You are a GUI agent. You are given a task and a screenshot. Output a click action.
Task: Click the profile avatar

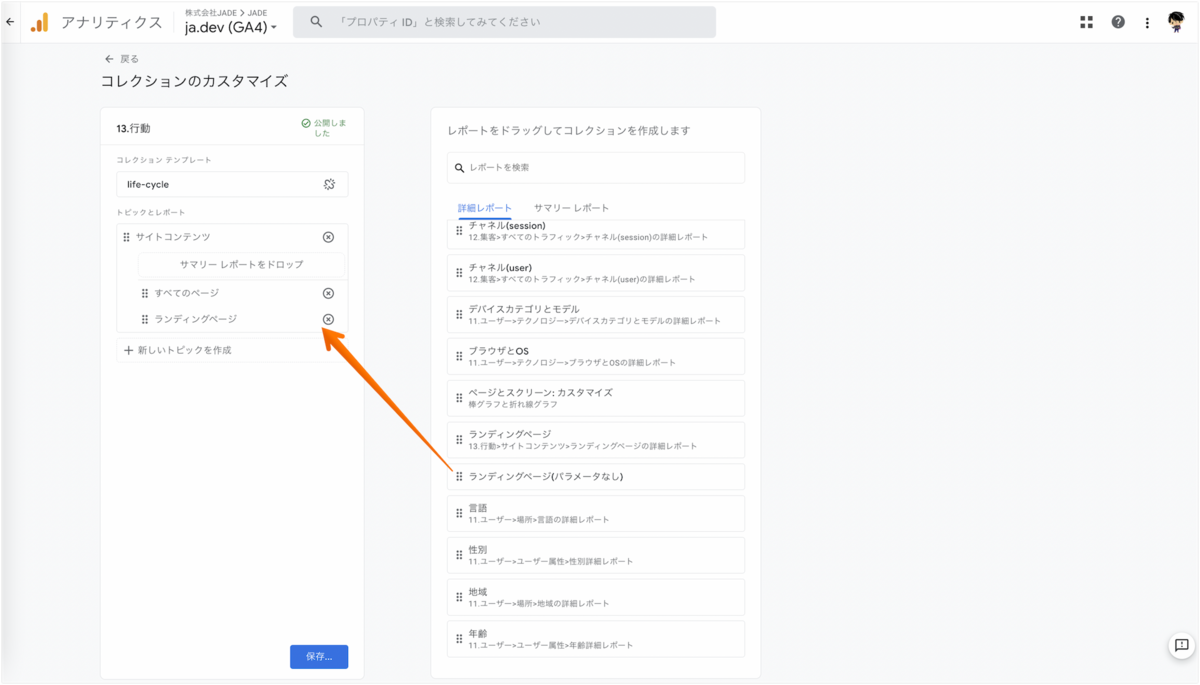point(1180,21)
